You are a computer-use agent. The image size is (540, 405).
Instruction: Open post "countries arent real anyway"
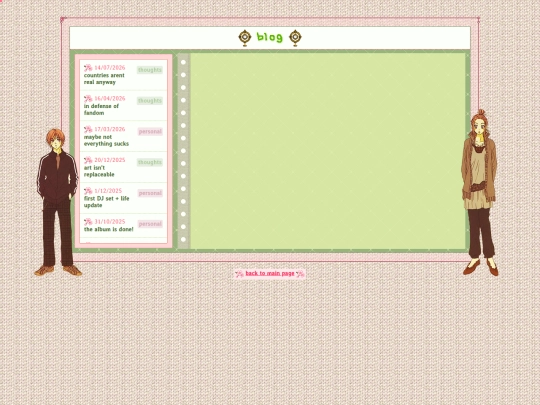coord(104,79)
